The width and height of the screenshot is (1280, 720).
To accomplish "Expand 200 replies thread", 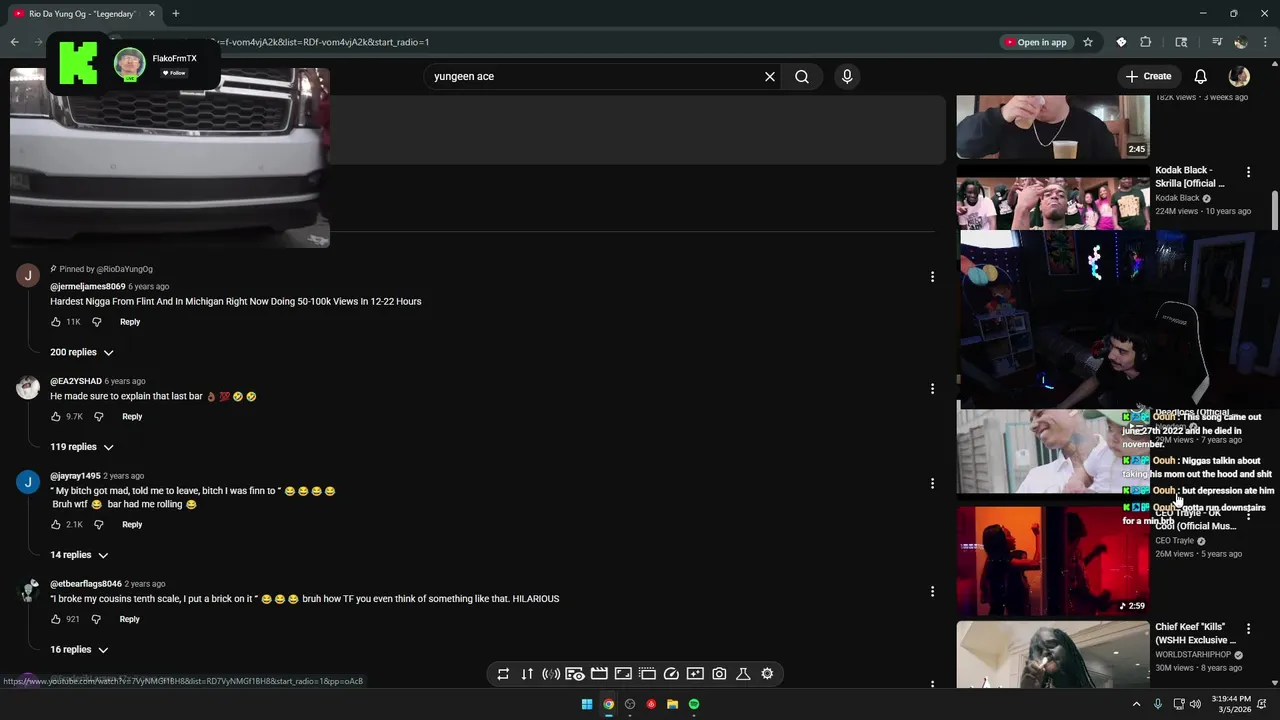I will coord(82,352).
